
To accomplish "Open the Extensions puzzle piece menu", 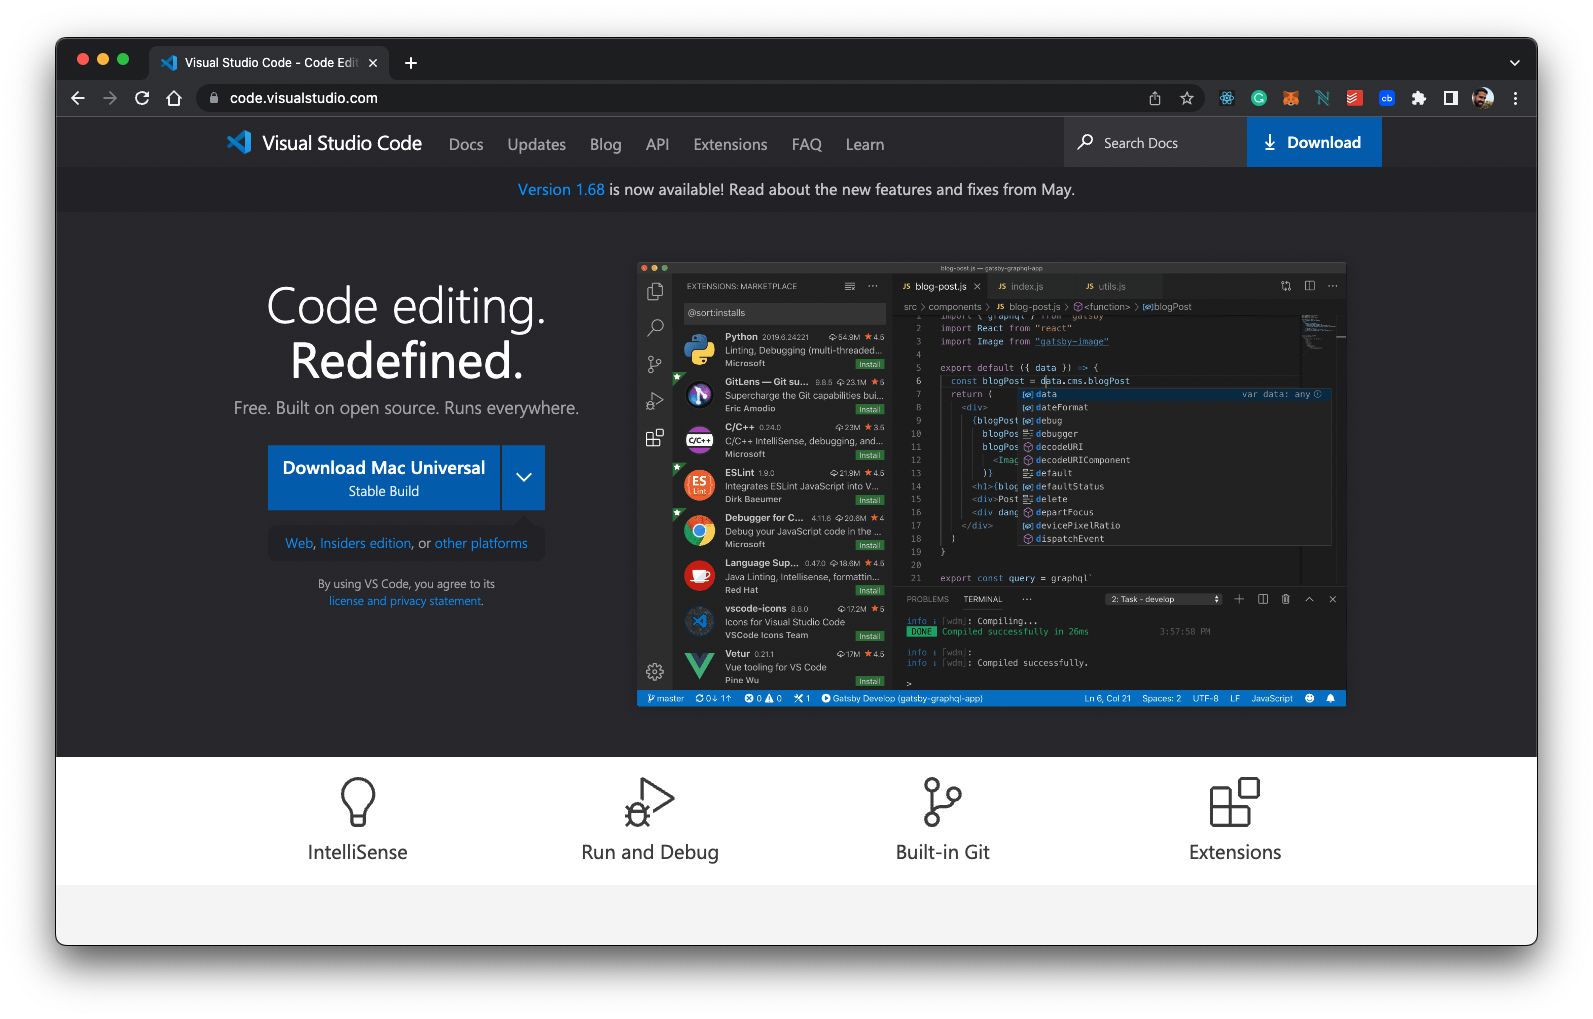I will (x=1418, y=98).
